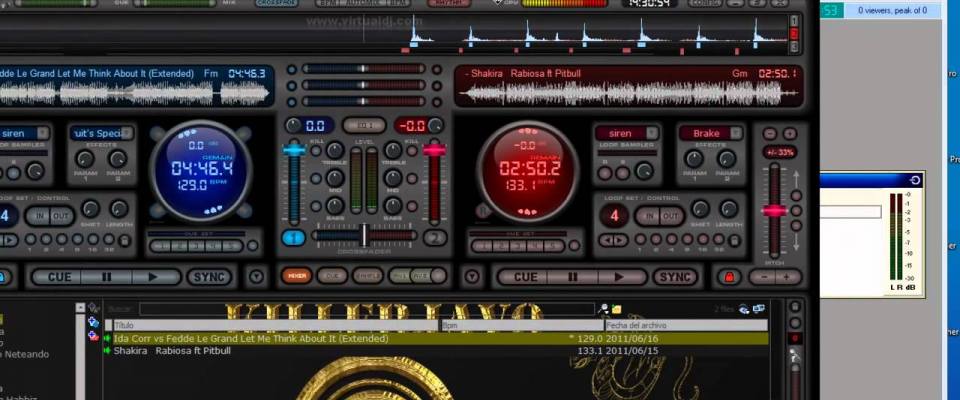Viewport: 960px width, 400px height.
Task: Click the left deck loop Shift knob
Action: click(x=91, y=209)
